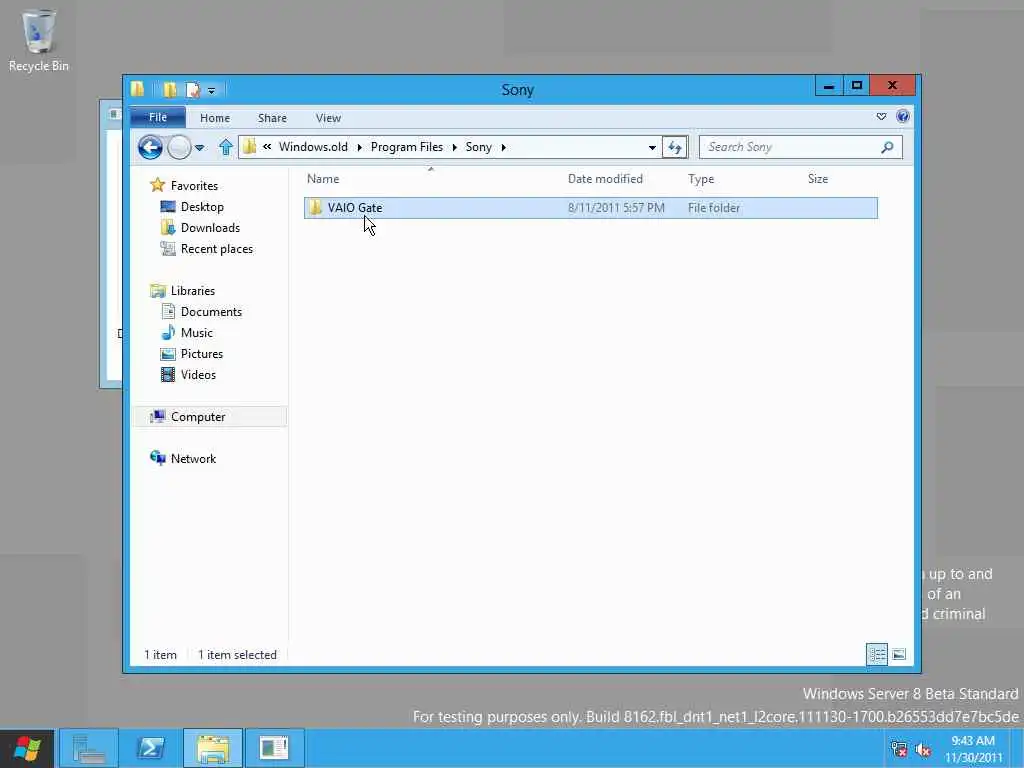Viewport: 1024px width, 768px height.
Task: Open Recent places
Action: (x=217, y=249)
